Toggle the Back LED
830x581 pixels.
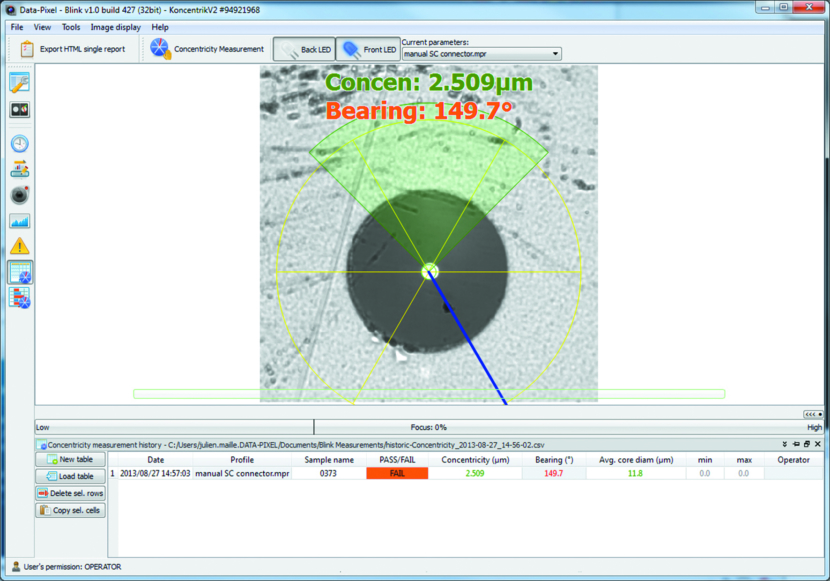pos(305,48)
